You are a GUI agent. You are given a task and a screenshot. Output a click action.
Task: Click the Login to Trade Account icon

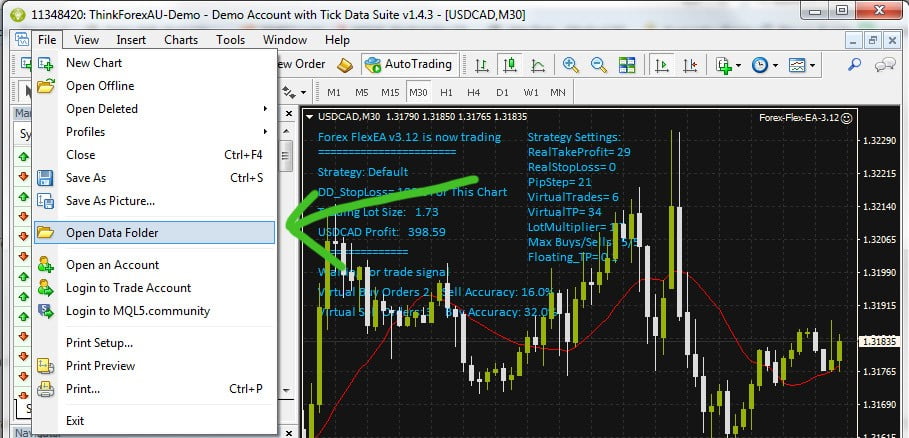[x=45, y=288]
